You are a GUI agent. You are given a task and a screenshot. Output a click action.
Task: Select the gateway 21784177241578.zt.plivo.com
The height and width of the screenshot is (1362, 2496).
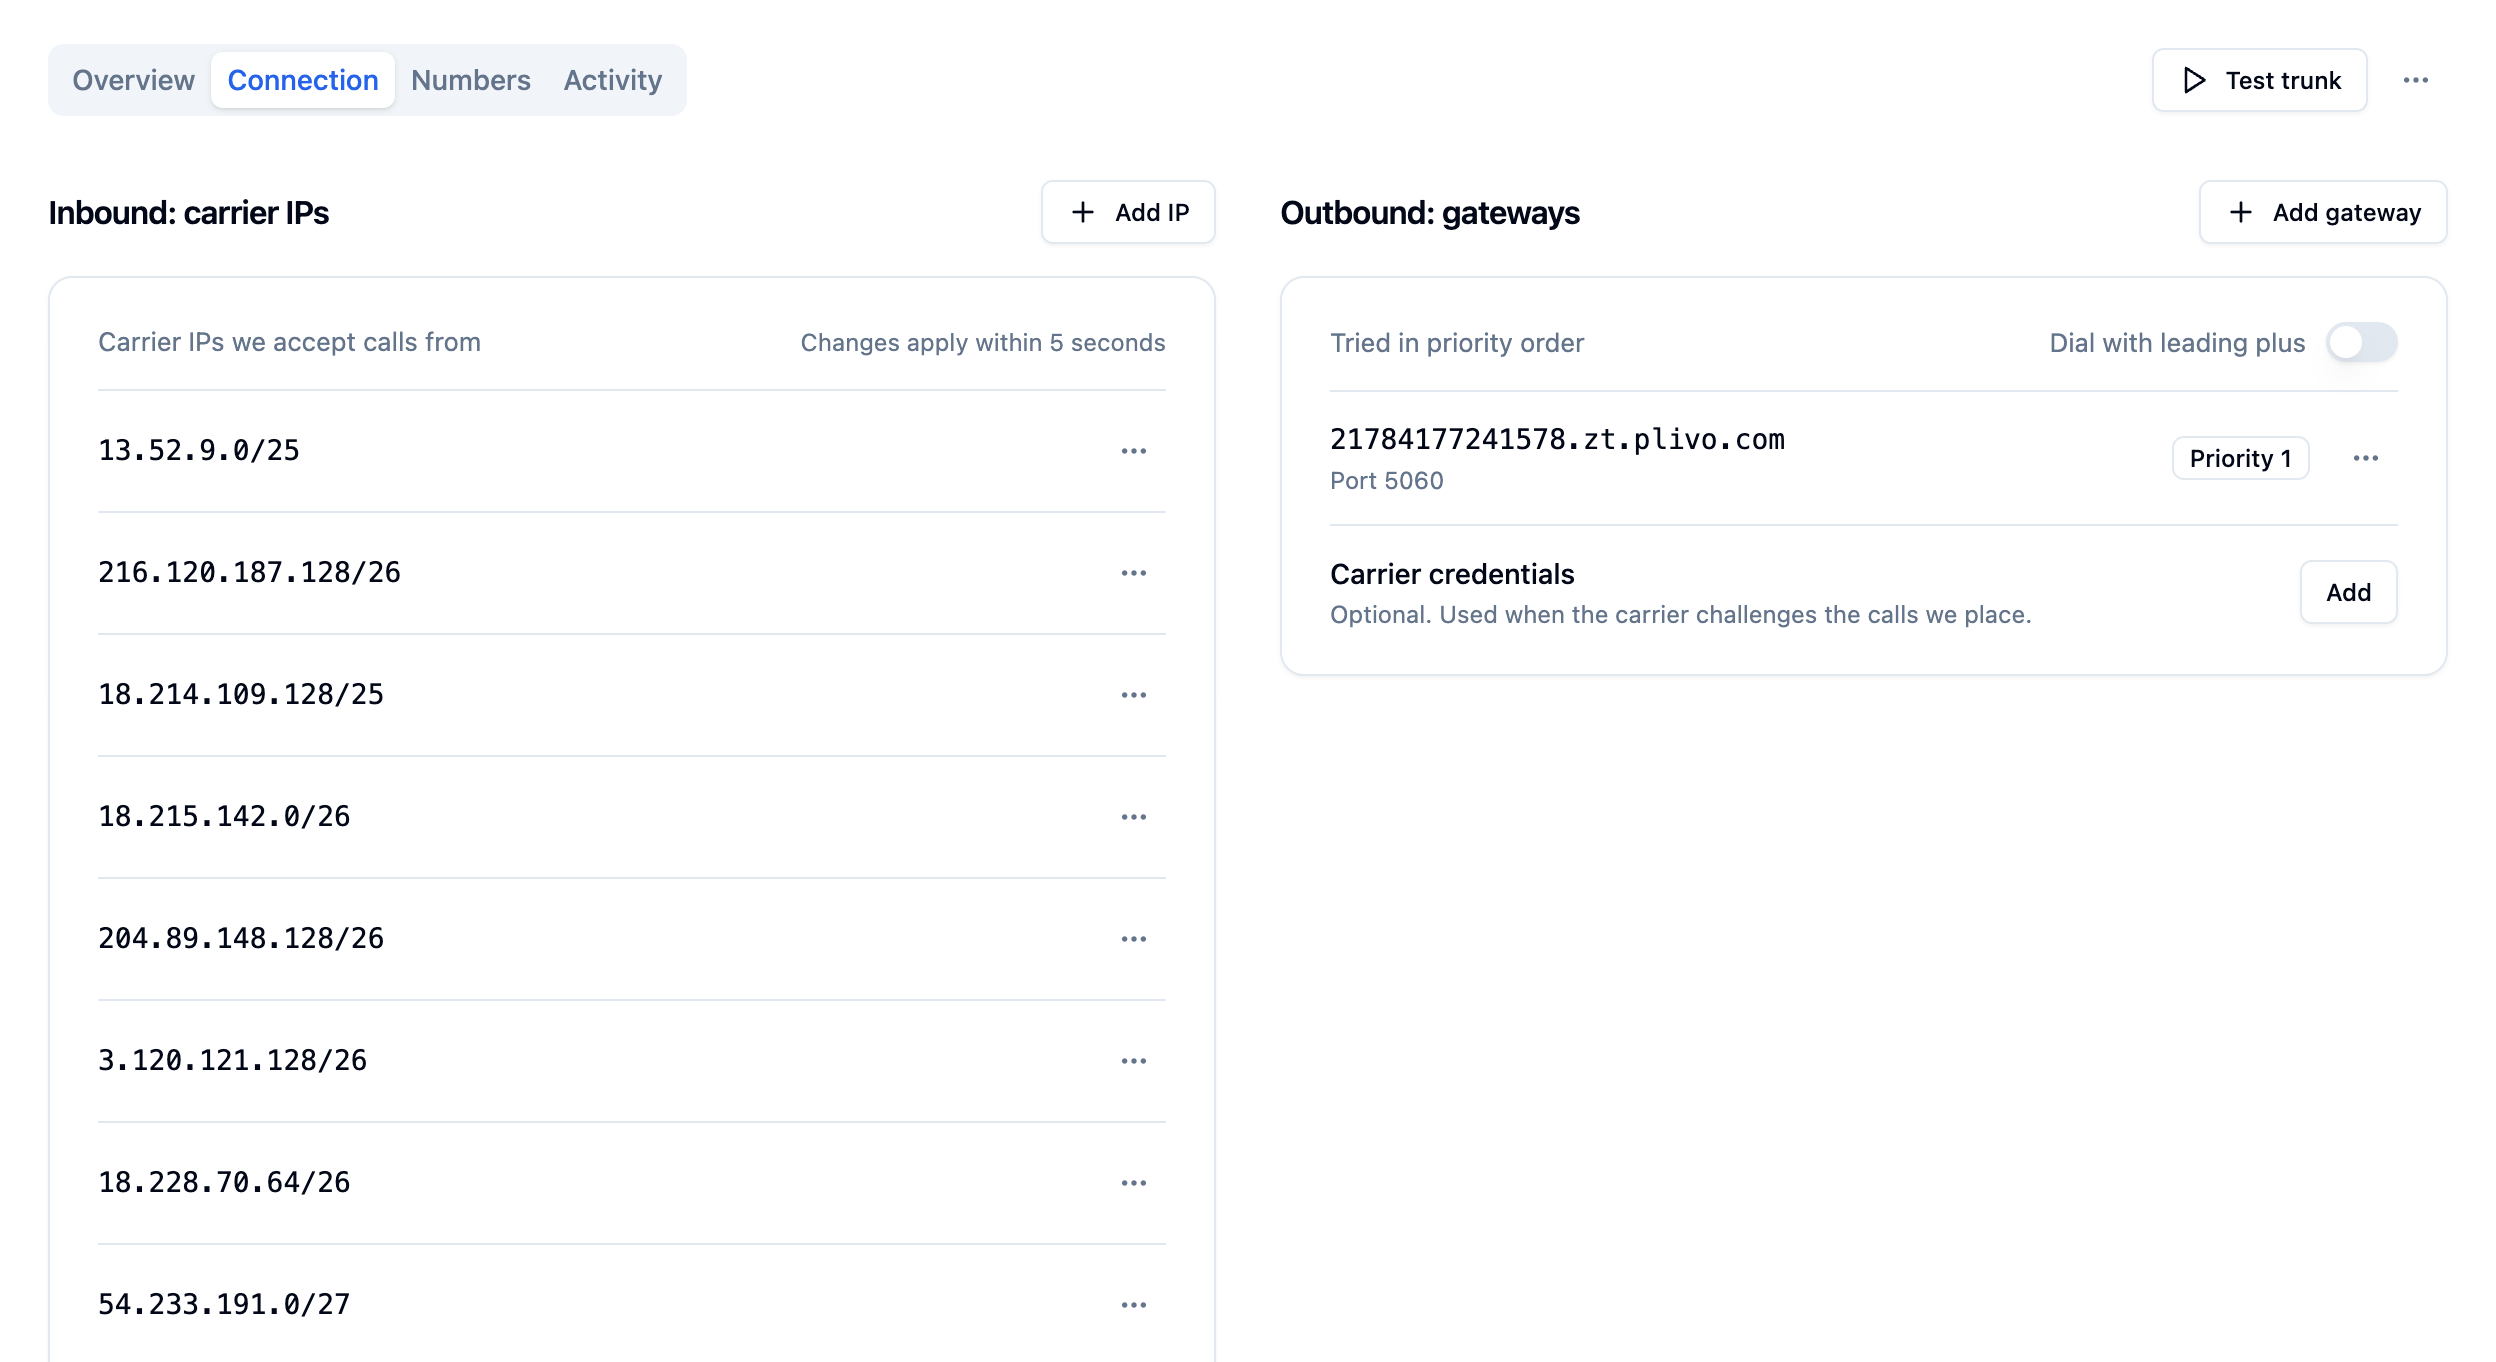pos(1557,439)
